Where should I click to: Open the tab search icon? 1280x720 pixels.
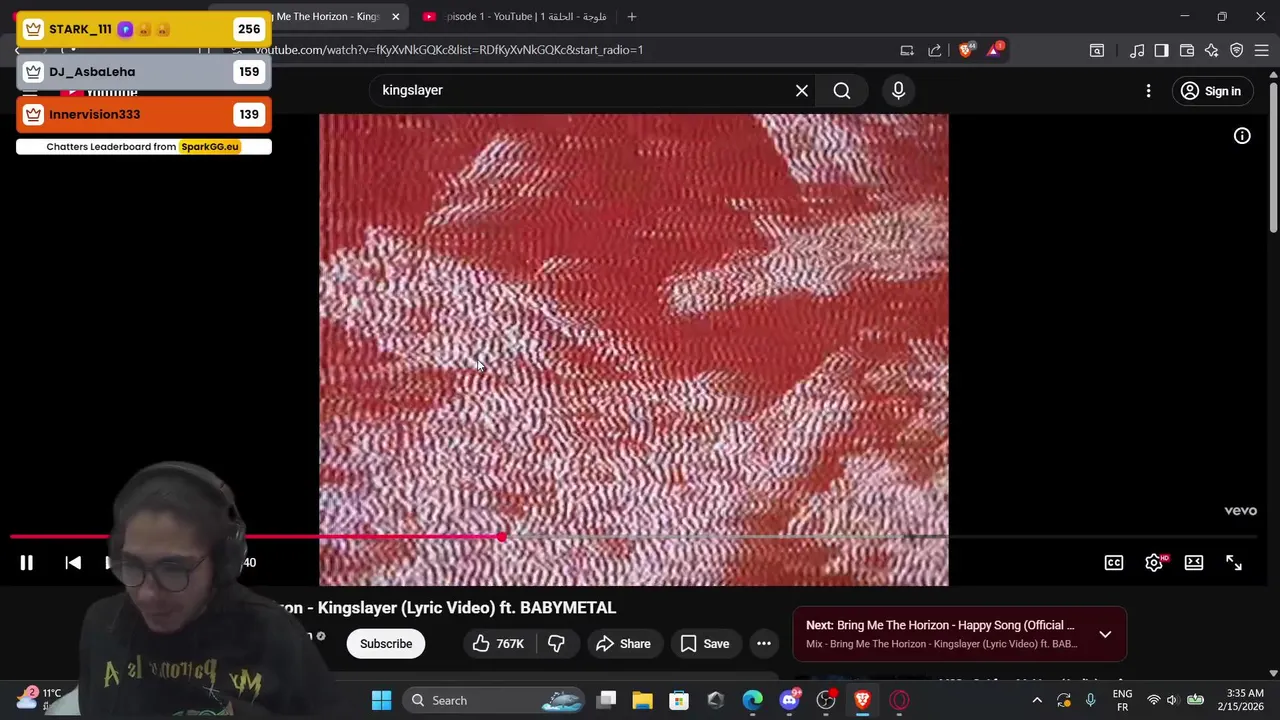point(1097,50)
